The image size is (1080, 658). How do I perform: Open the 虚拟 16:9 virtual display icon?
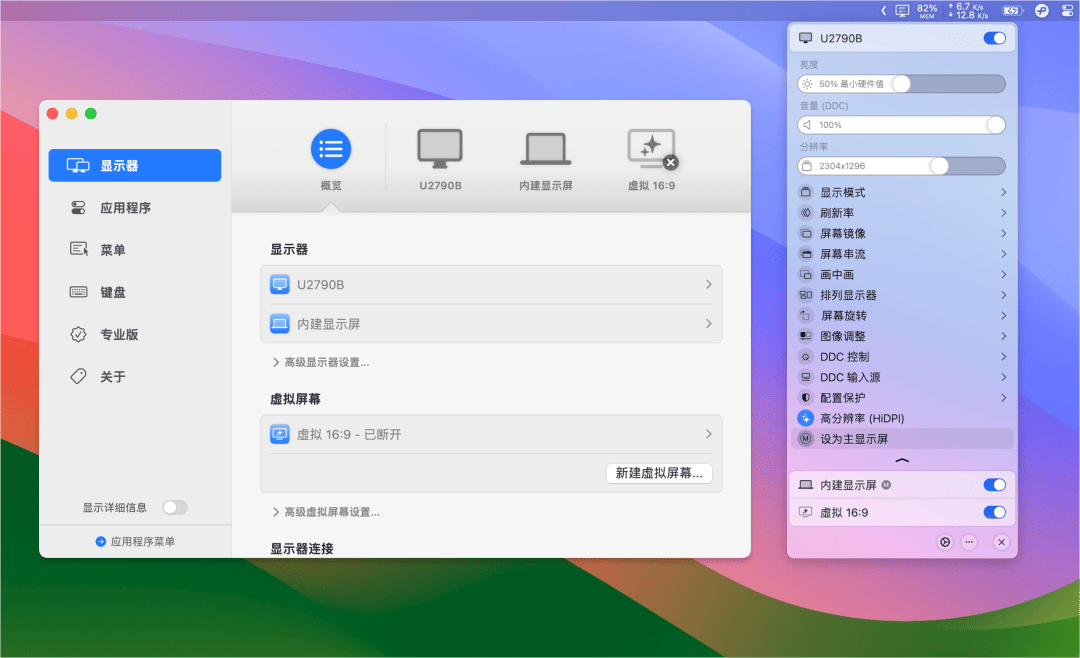[650, 150]
